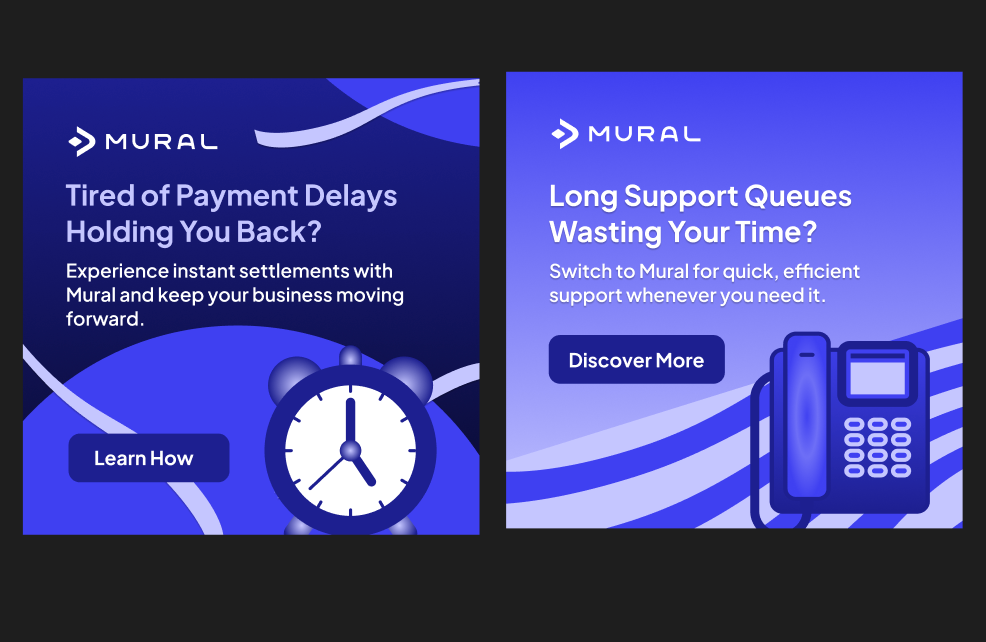
Task: Select the "Long Support Queues" headline
Action: tap(701, 196)
